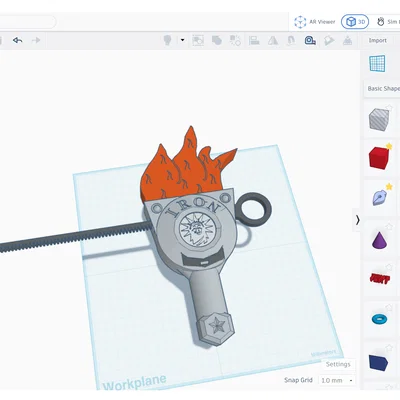Select the Scribble pen shape
400x400 pixels.
379,198
